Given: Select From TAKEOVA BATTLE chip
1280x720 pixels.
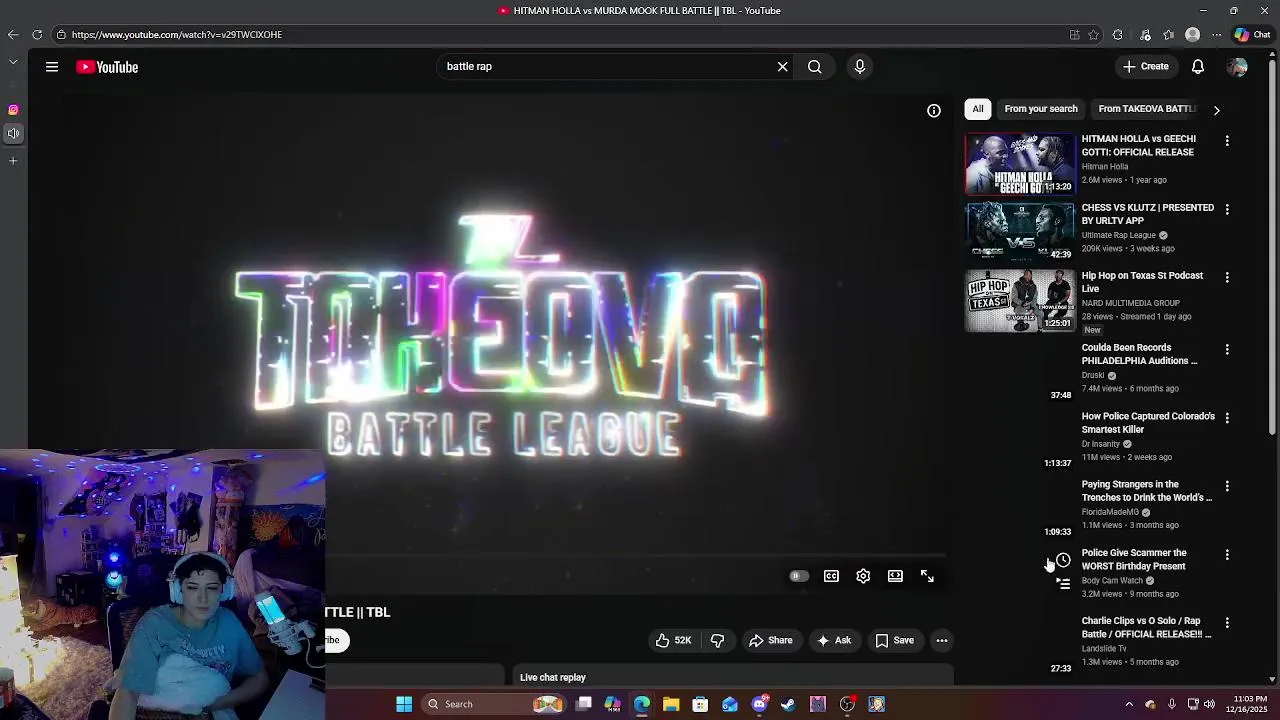Looking at the screenshot, I should [x=1147, y=109].
